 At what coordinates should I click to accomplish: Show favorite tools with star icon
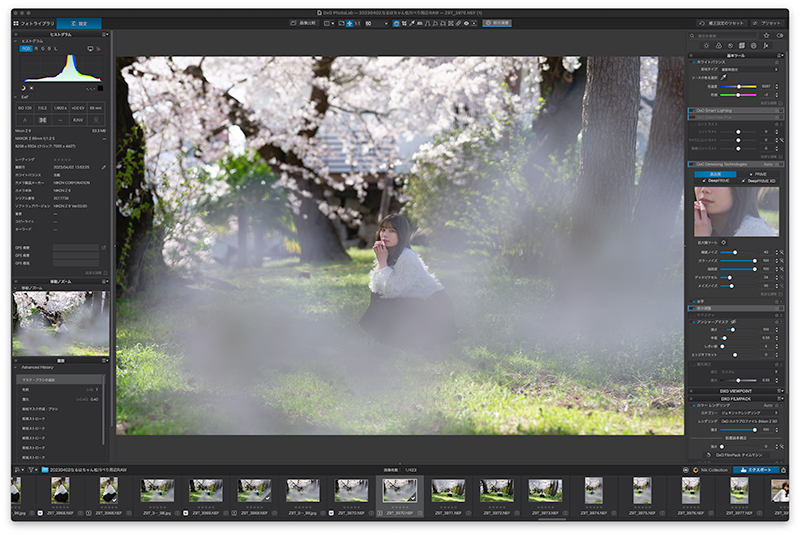click(766, 35)
